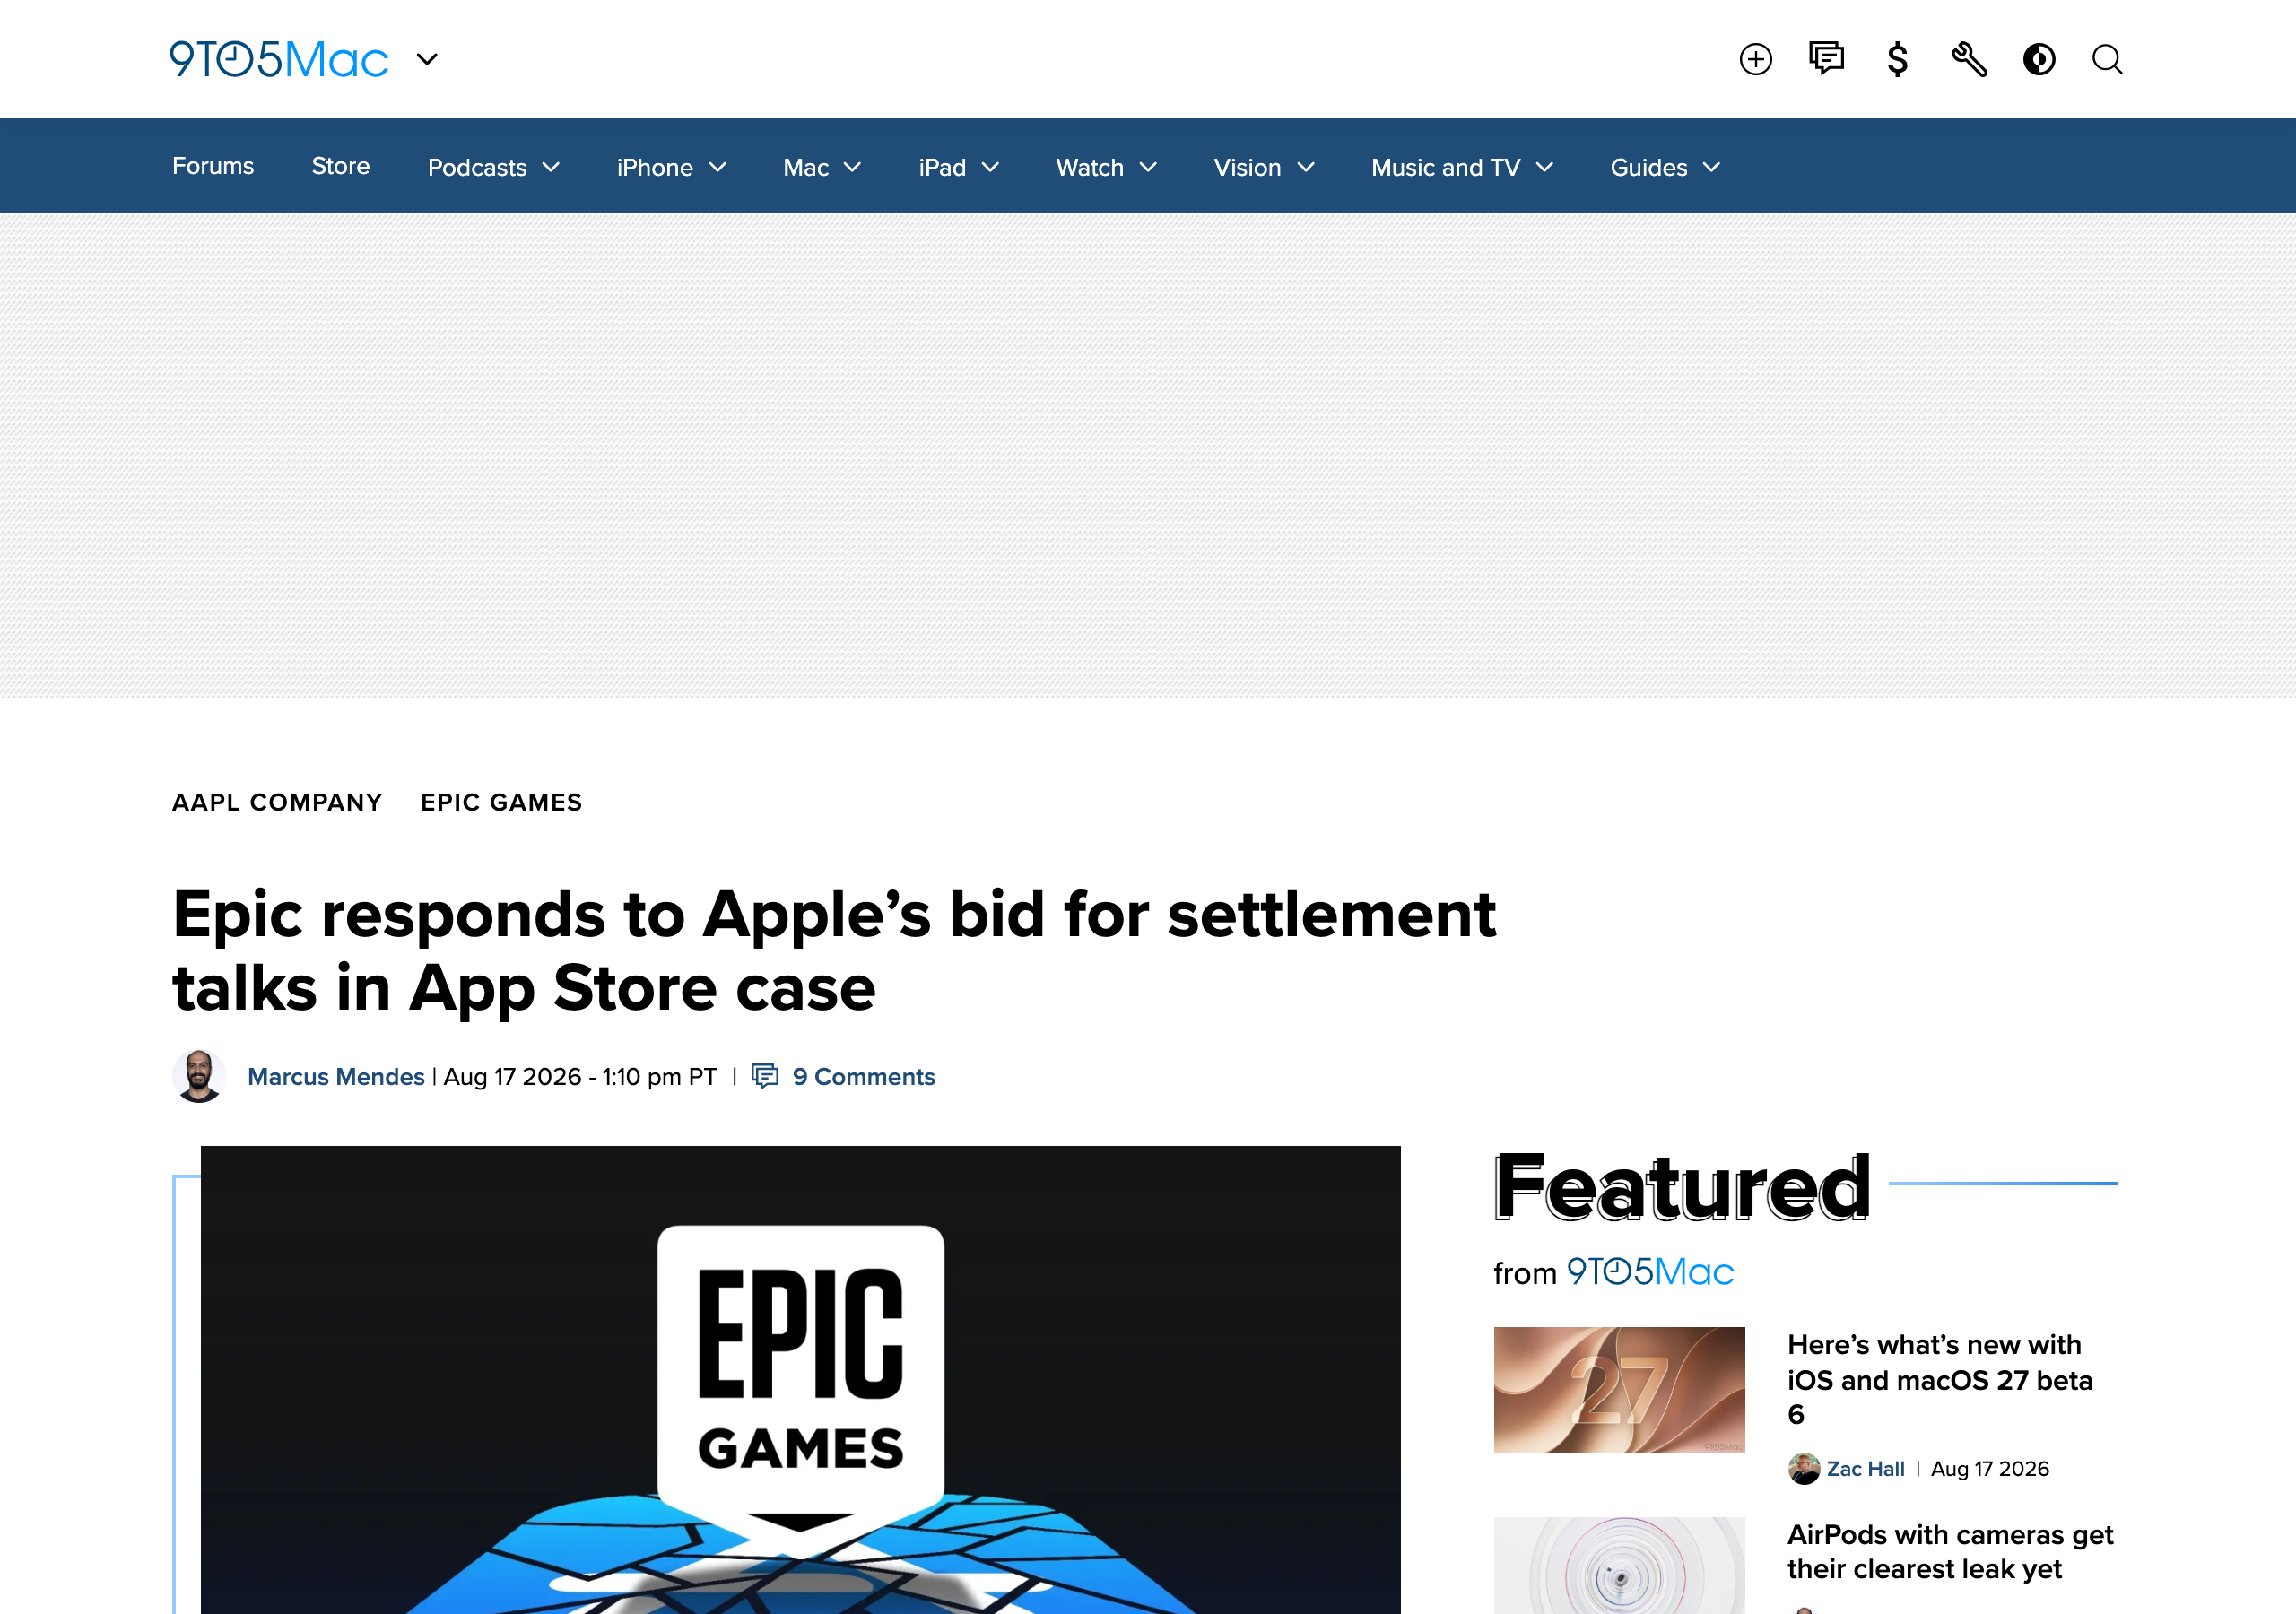Expand the Mac dropdown arrow

853,167
